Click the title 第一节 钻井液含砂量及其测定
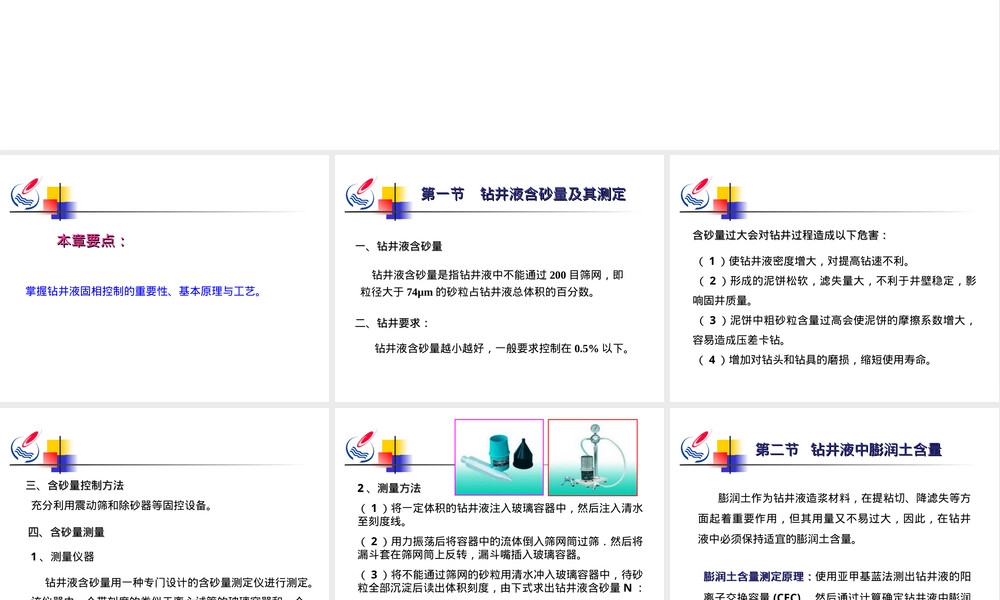This screenshot has width=1000, height=600. 524,194
